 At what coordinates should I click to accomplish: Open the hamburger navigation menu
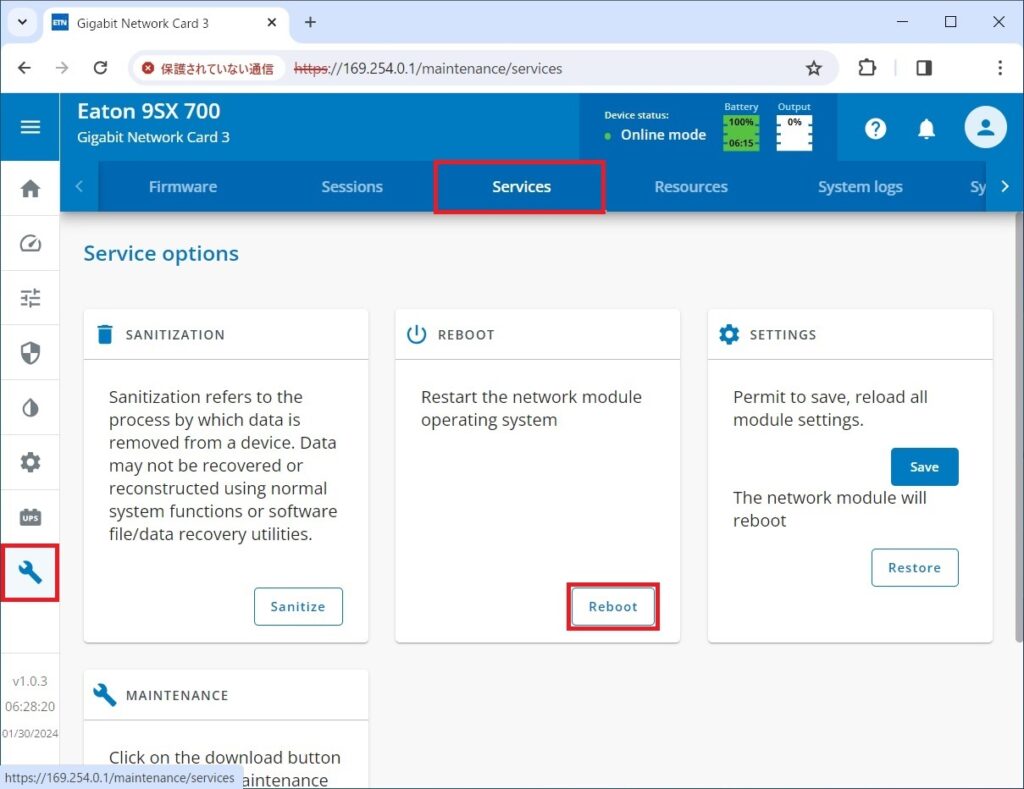point(30,127)
